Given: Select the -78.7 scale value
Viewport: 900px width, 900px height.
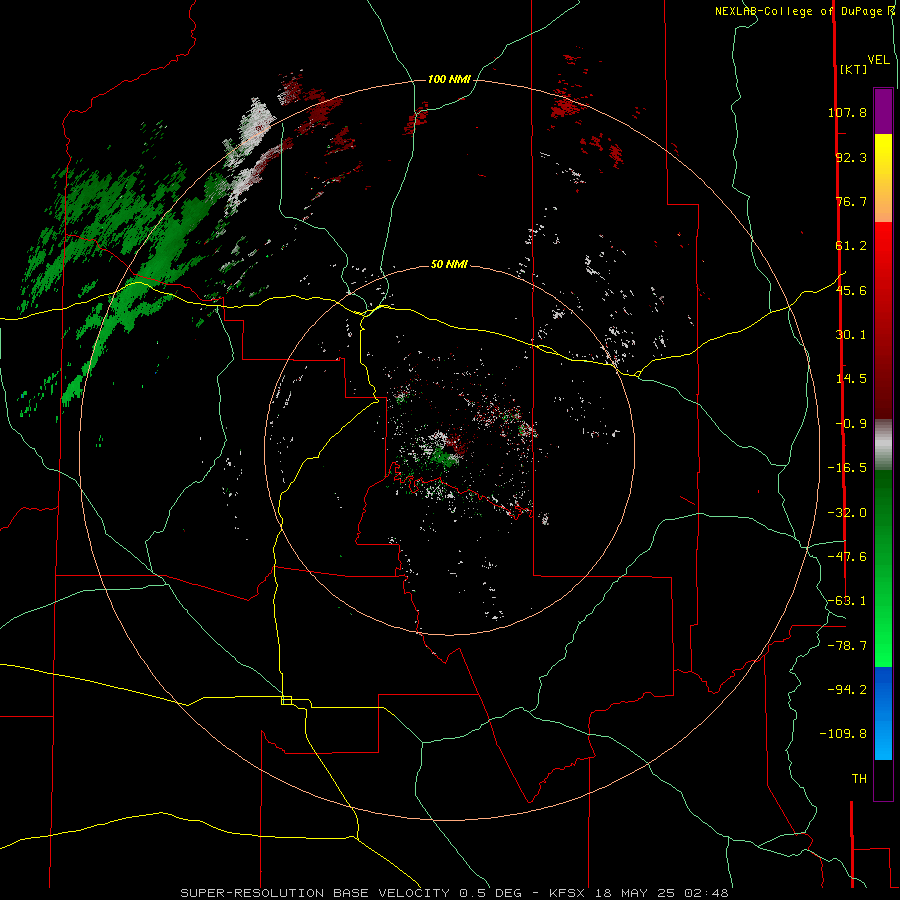Looking at the screenshot, I should (x=847, y=646).
